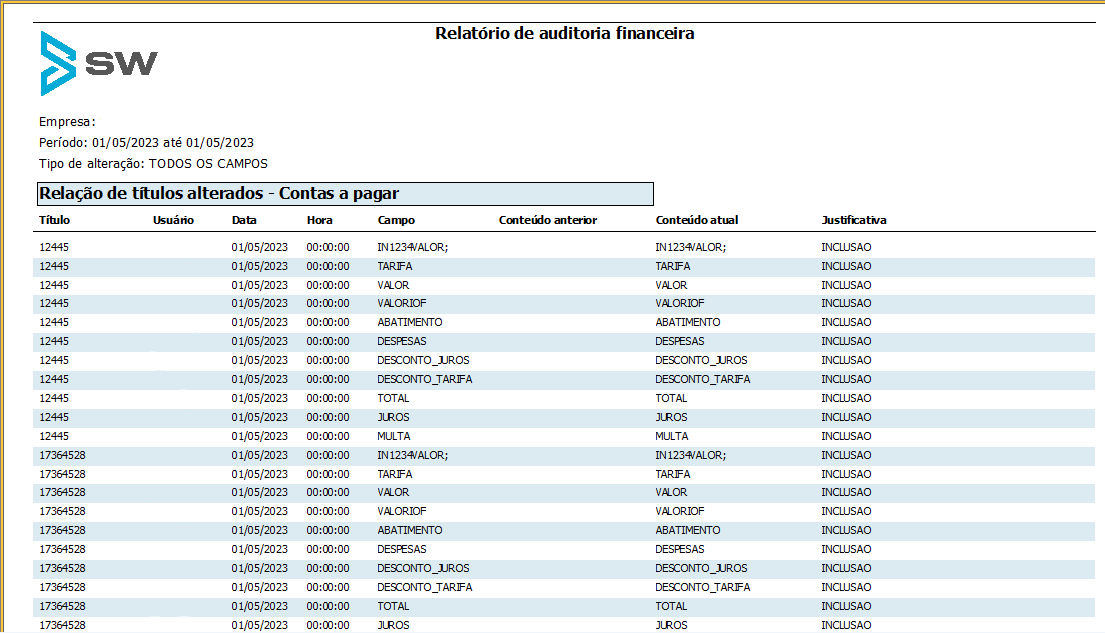Click 'INCLUSAO' in the 17364528 TOTAL row
Viewport: 1105px width, 633px height.
846,606
